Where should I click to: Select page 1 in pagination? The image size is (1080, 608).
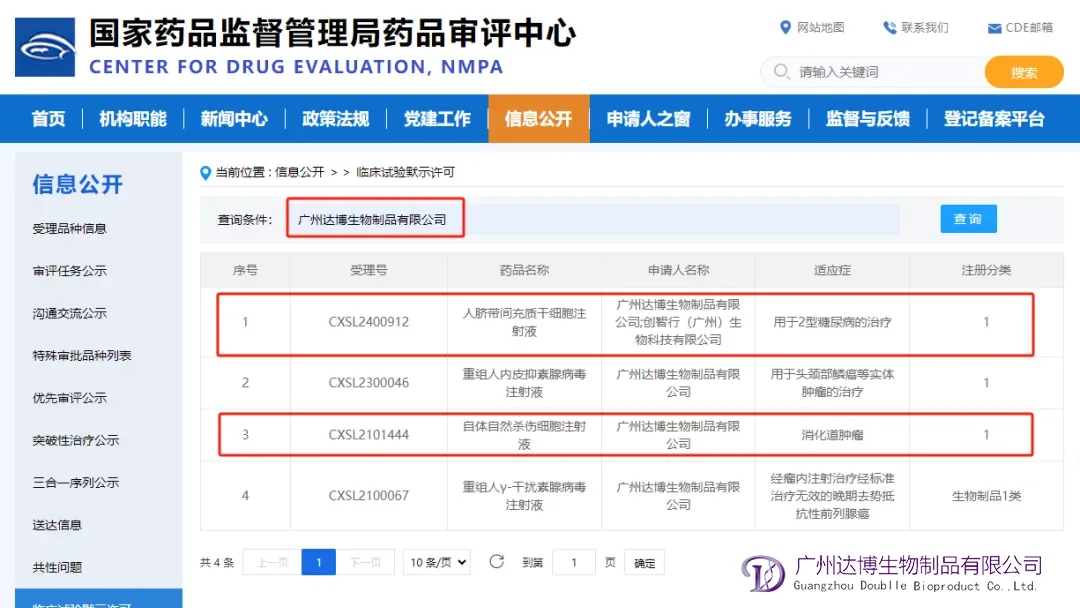tap(318, 563)
